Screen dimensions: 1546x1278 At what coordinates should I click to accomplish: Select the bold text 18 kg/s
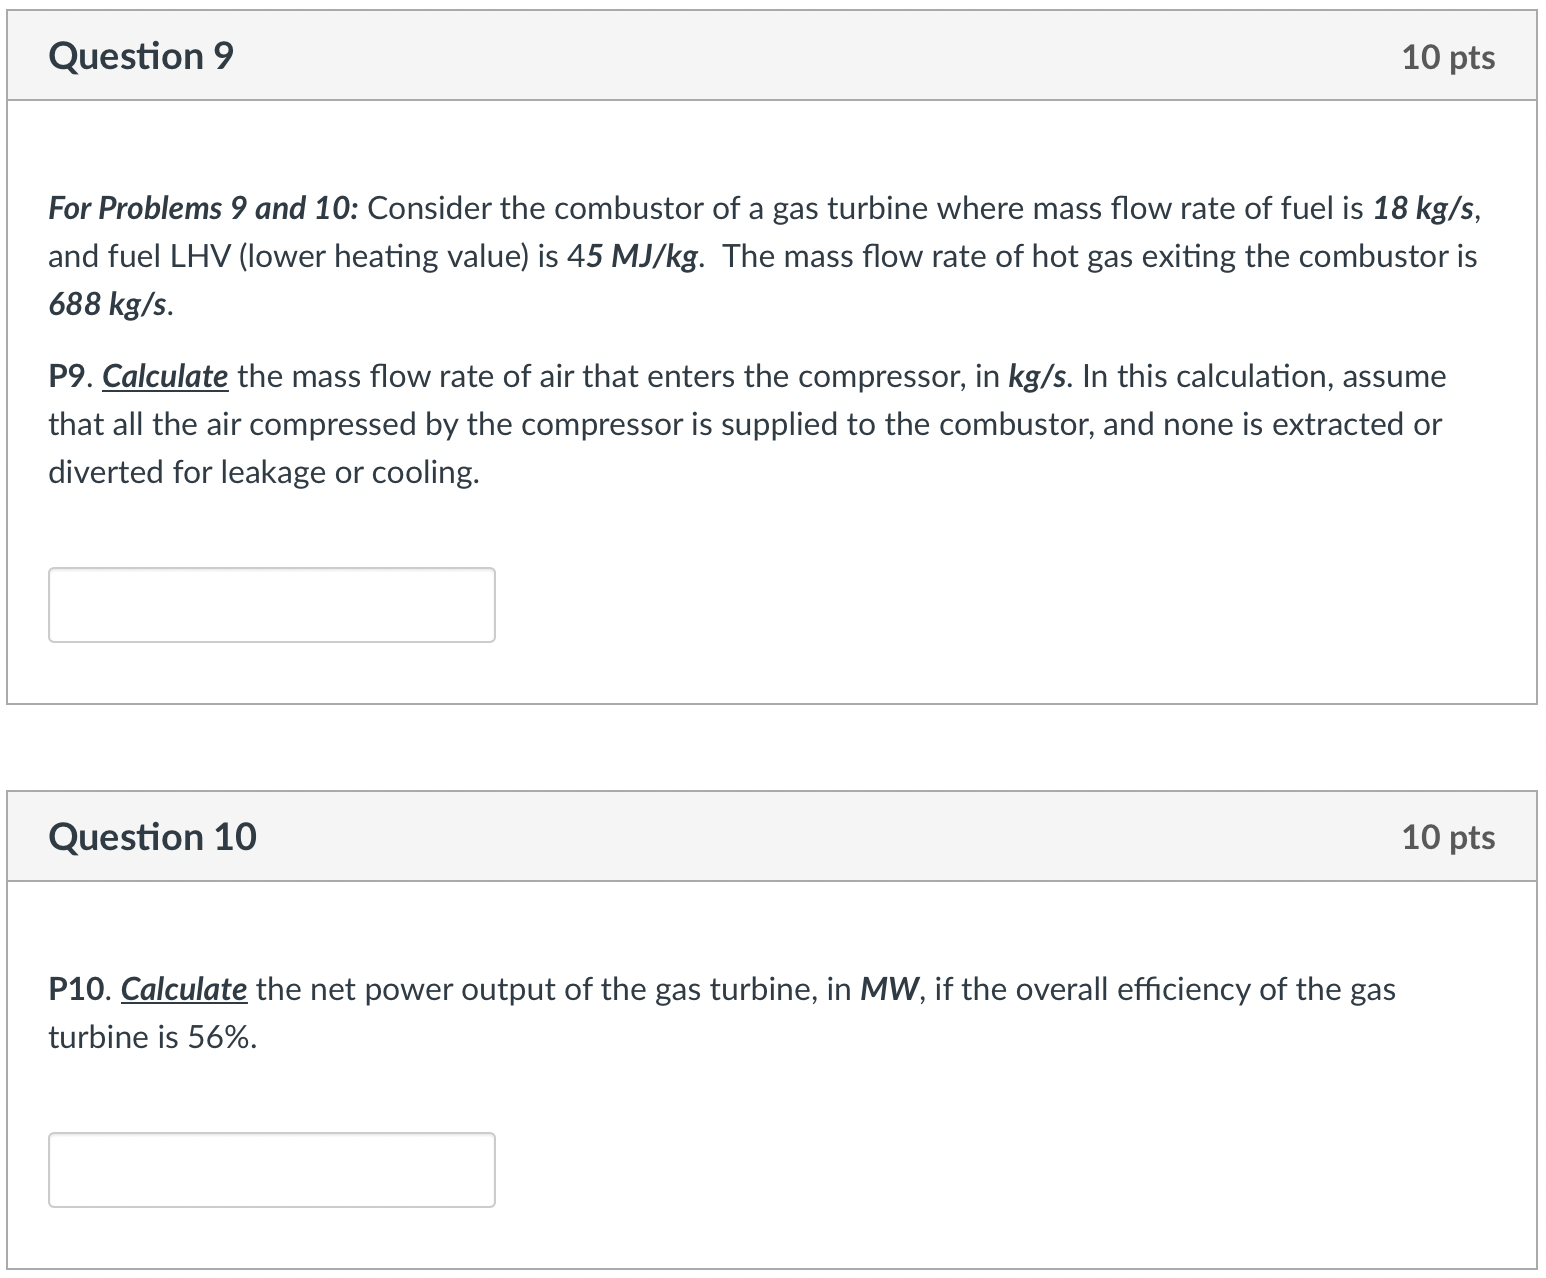coord(1428,208)
